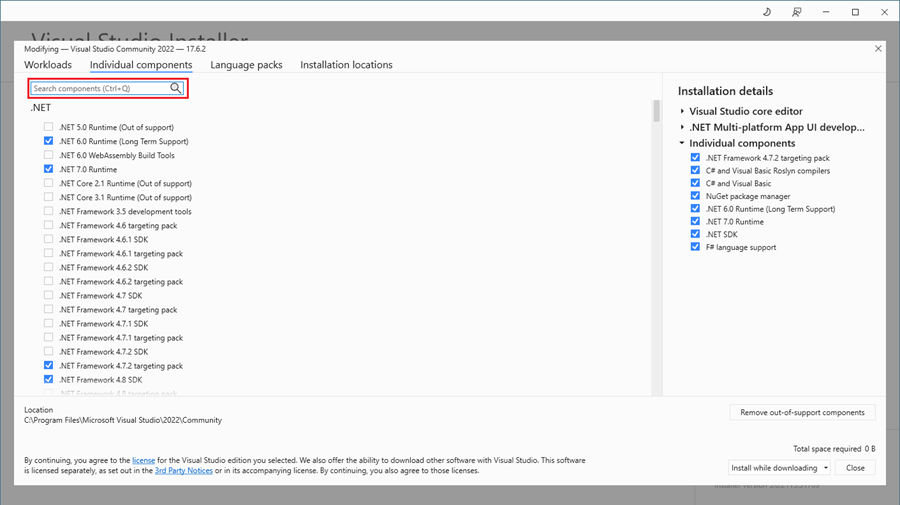Uncheck .NET Framework 4.8 SDK
The height and width of the screenshot is (505, 900).
[48, 379]
